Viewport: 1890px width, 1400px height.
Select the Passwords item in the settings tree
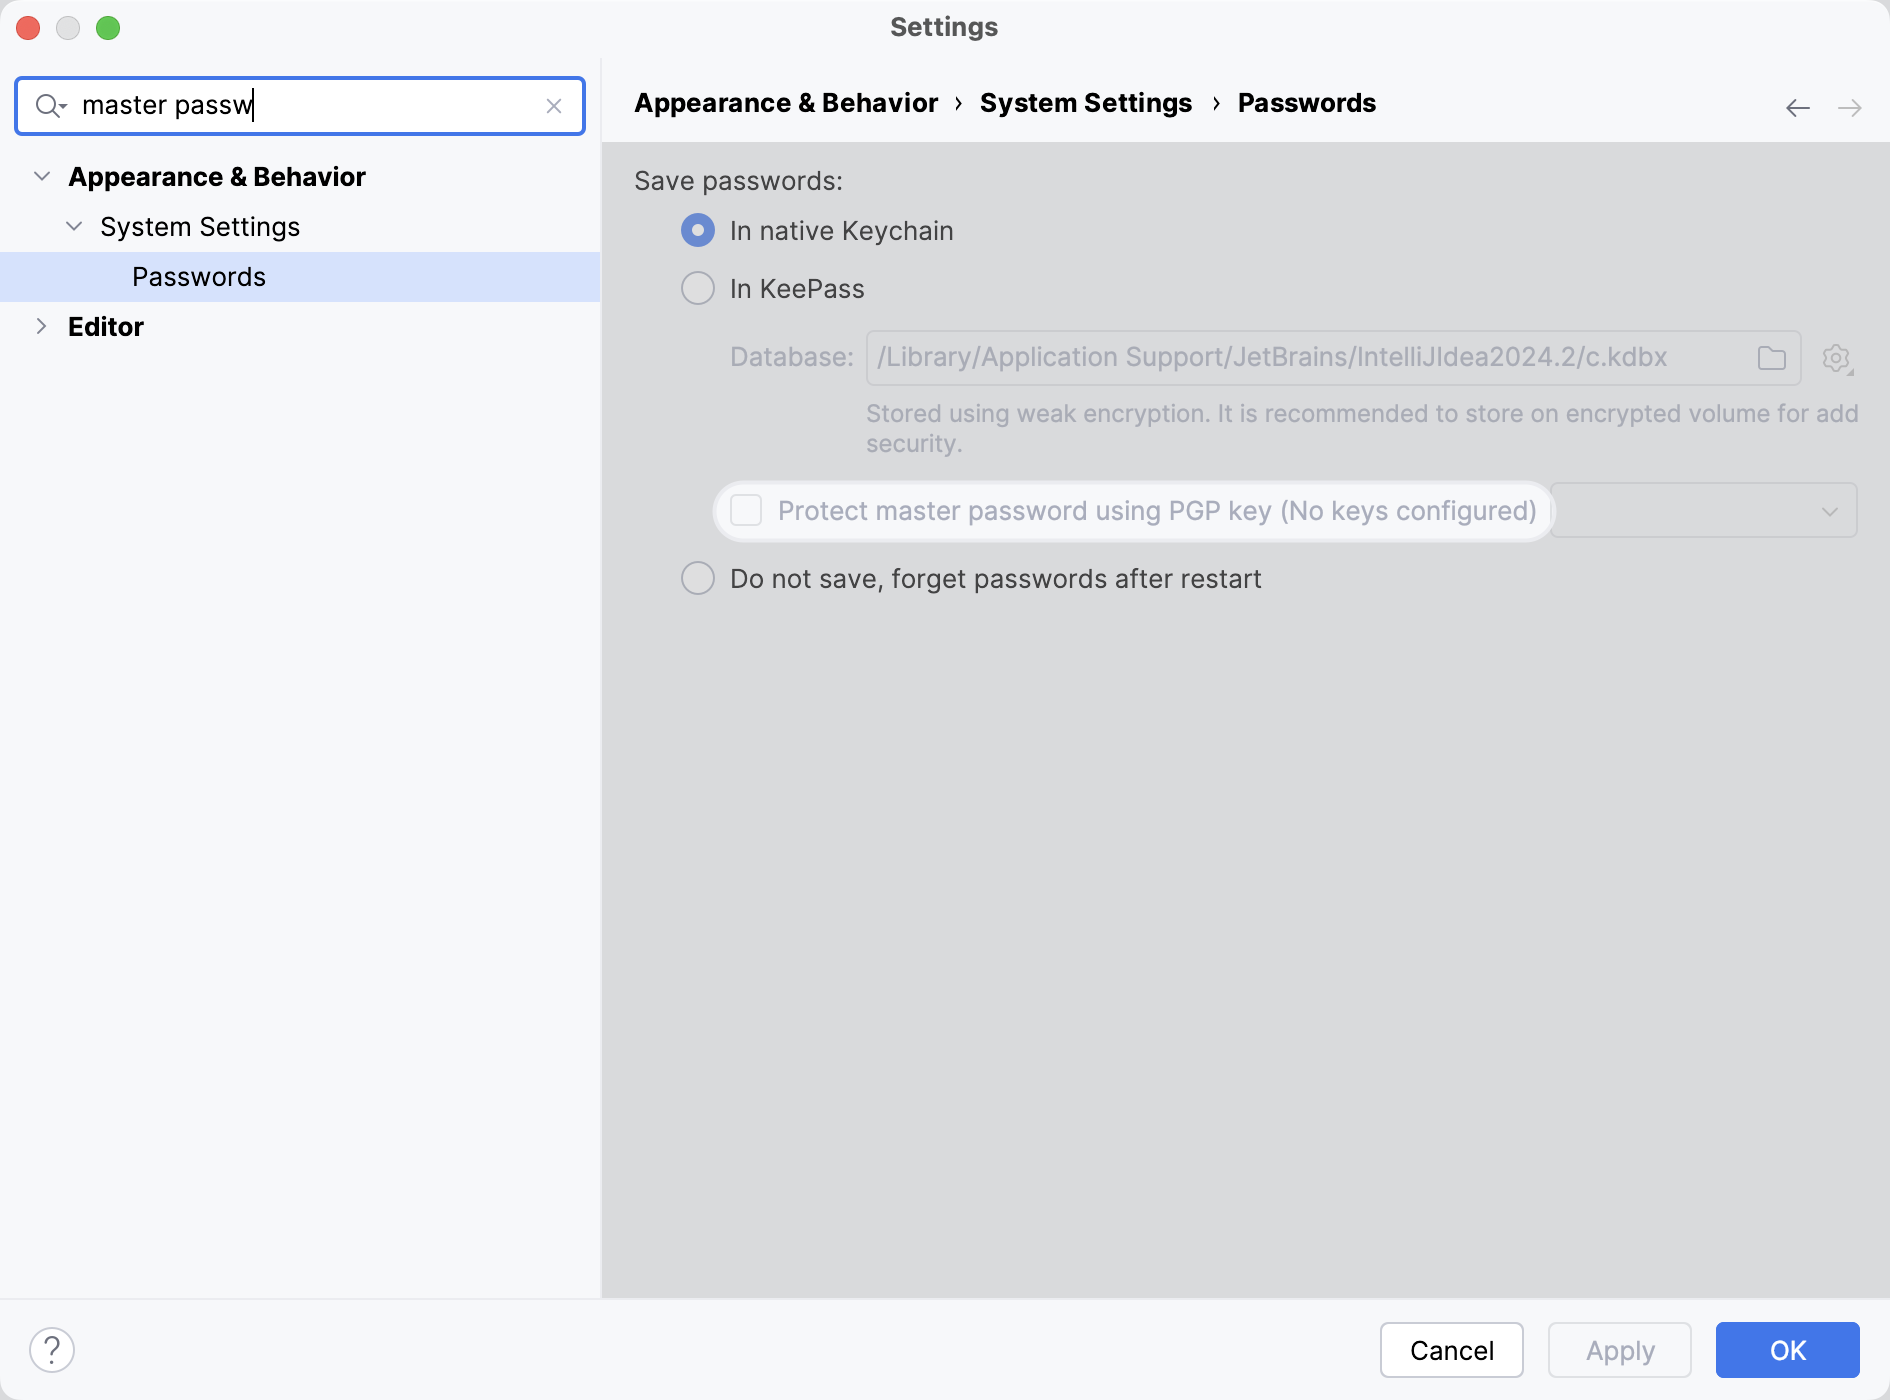pos(199,276)
